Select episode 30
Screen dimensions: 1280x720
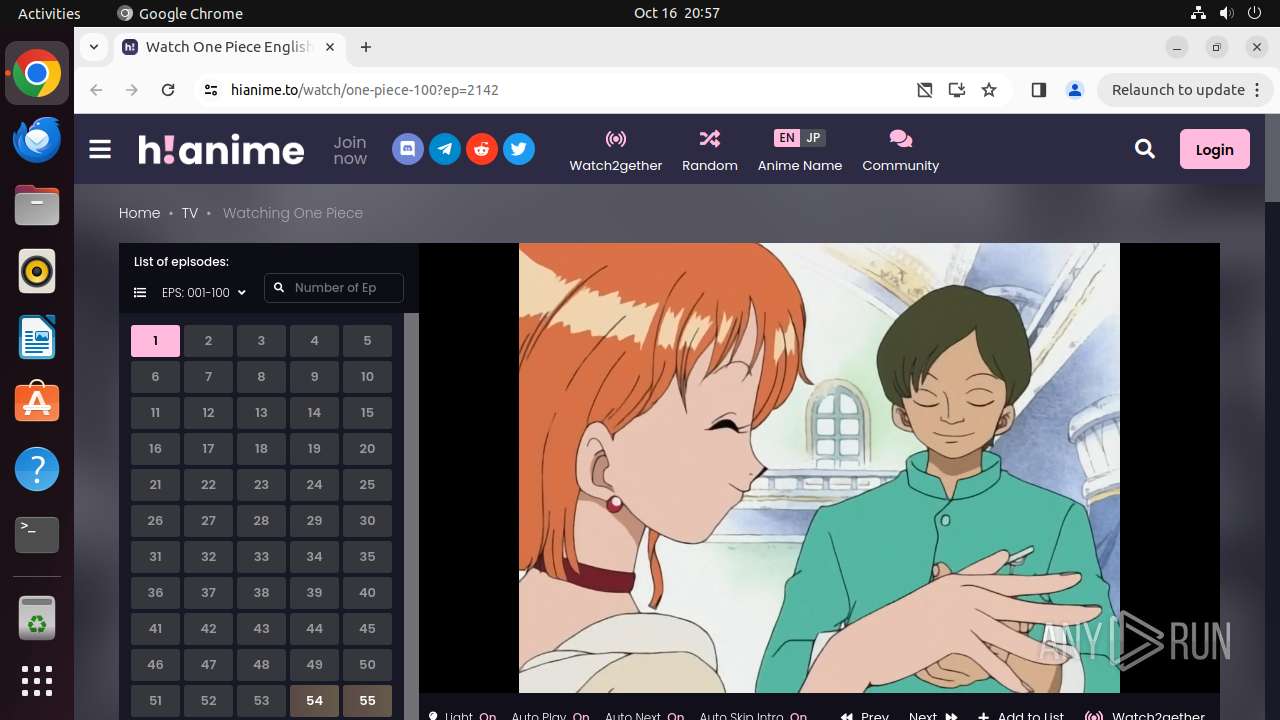(367, 521)
